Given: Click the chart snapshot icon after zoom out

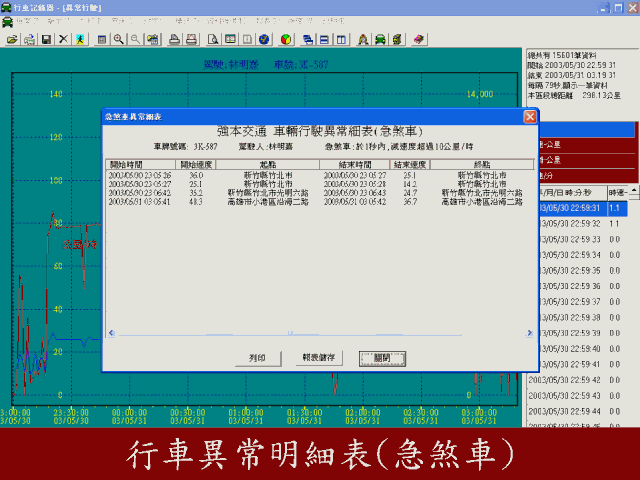Looking at the screenshot, I should (x=153, y=39).
